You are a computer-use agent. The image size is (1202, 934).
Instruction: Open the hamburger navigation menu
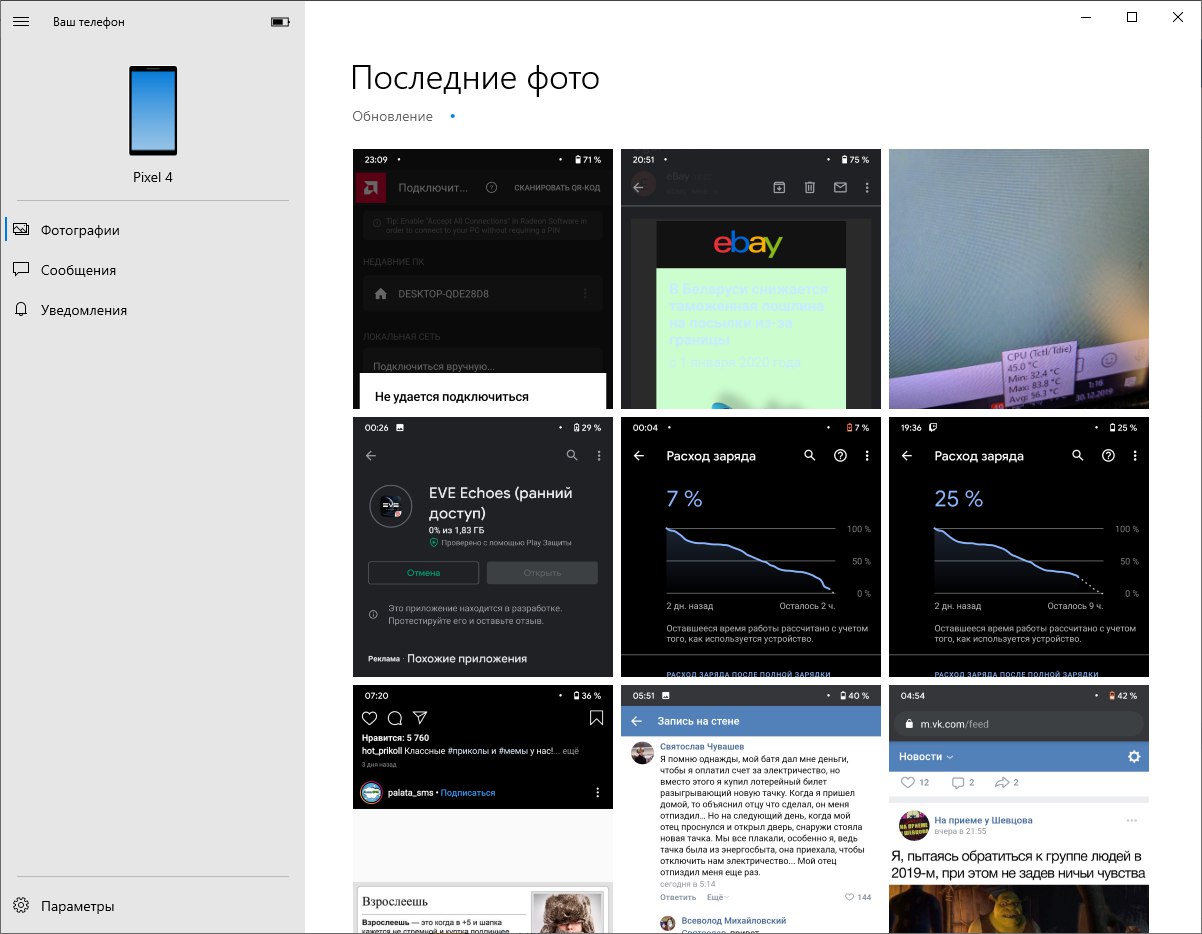[21, 21]
